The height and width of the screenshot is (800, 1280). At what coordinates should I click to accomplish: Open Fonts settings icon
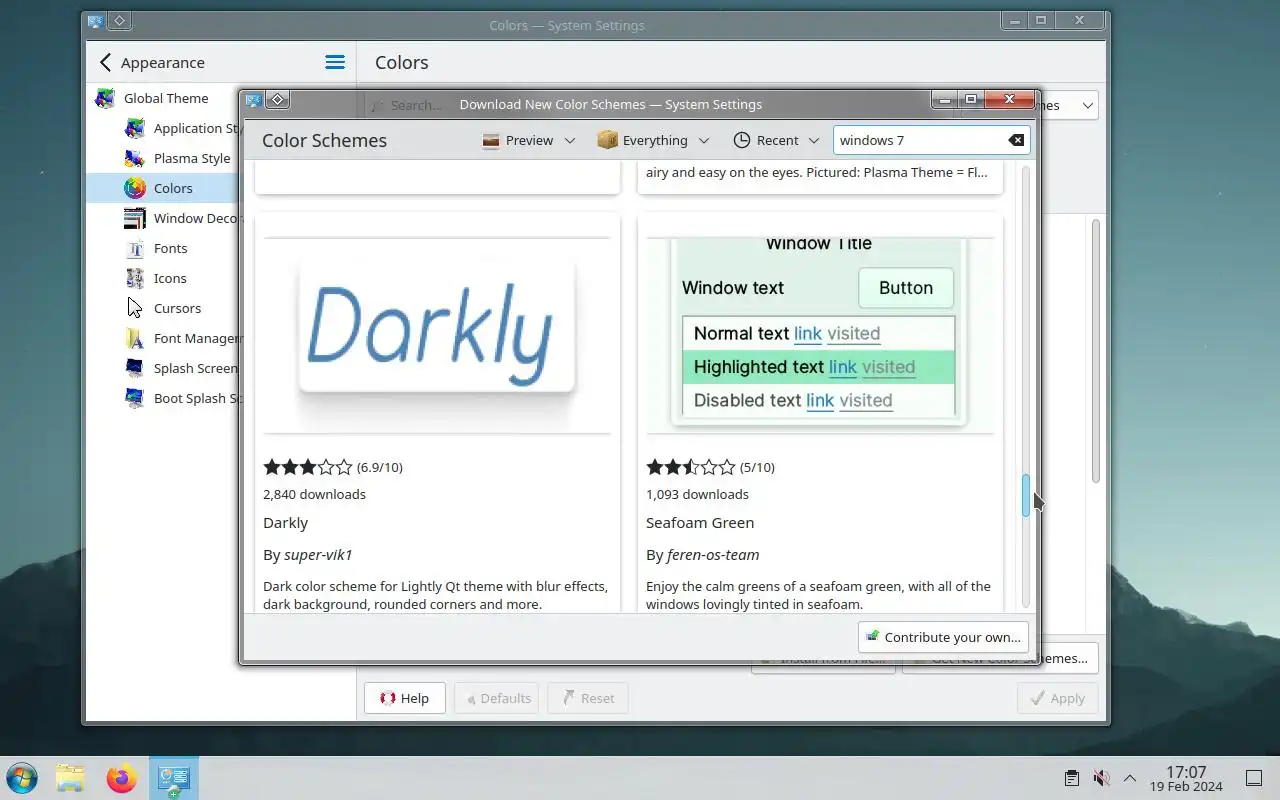click(x=135, y=248)
